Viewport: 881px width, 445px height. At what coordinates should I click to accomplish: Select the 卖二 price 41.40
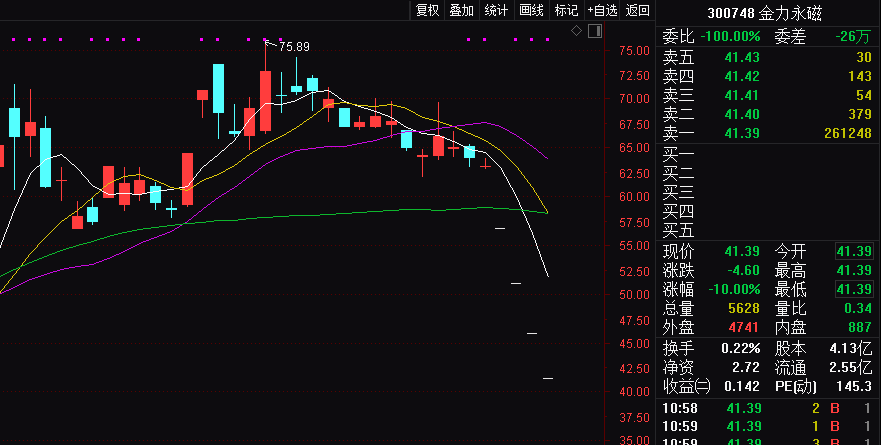742,115
